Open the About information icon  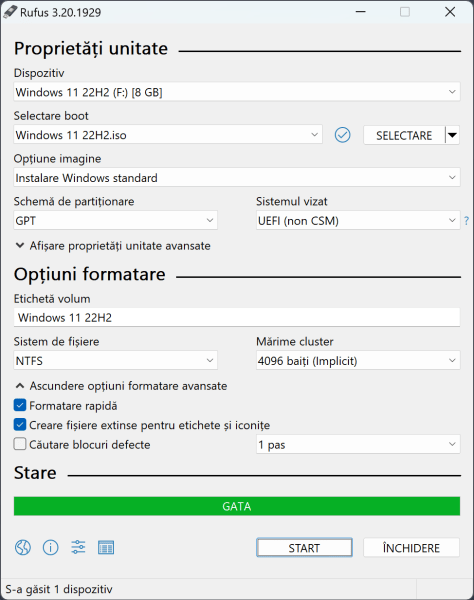(x=50, y=548)
